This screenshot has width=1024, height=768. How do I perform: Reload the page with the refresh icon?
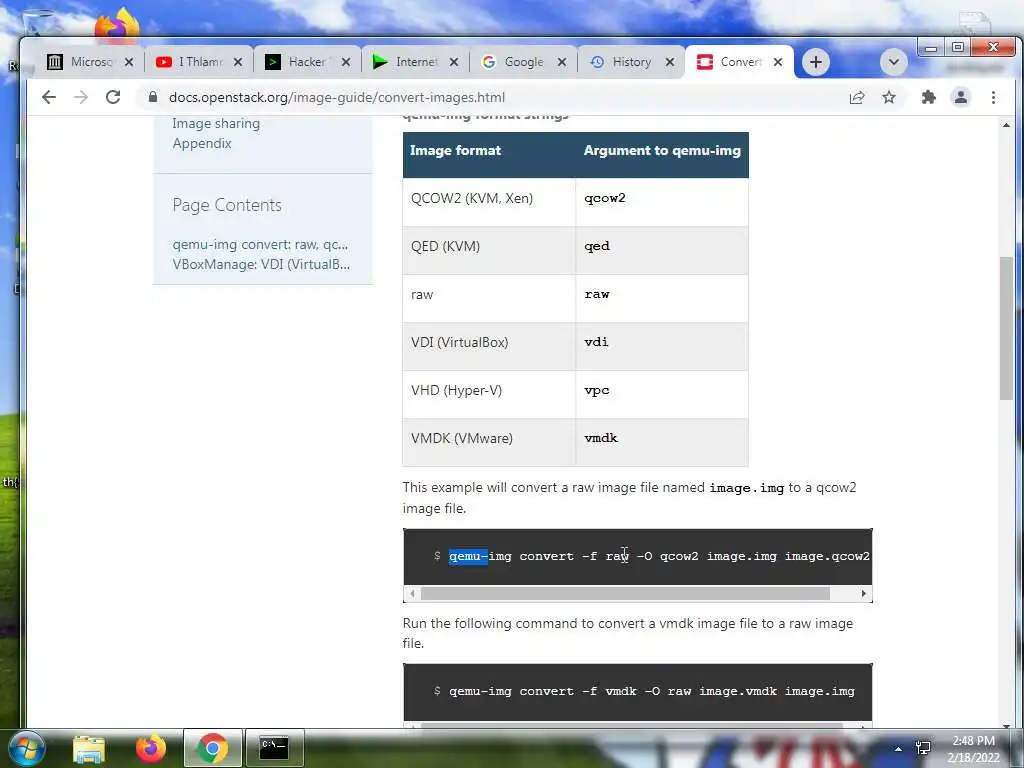pos(113,97)
